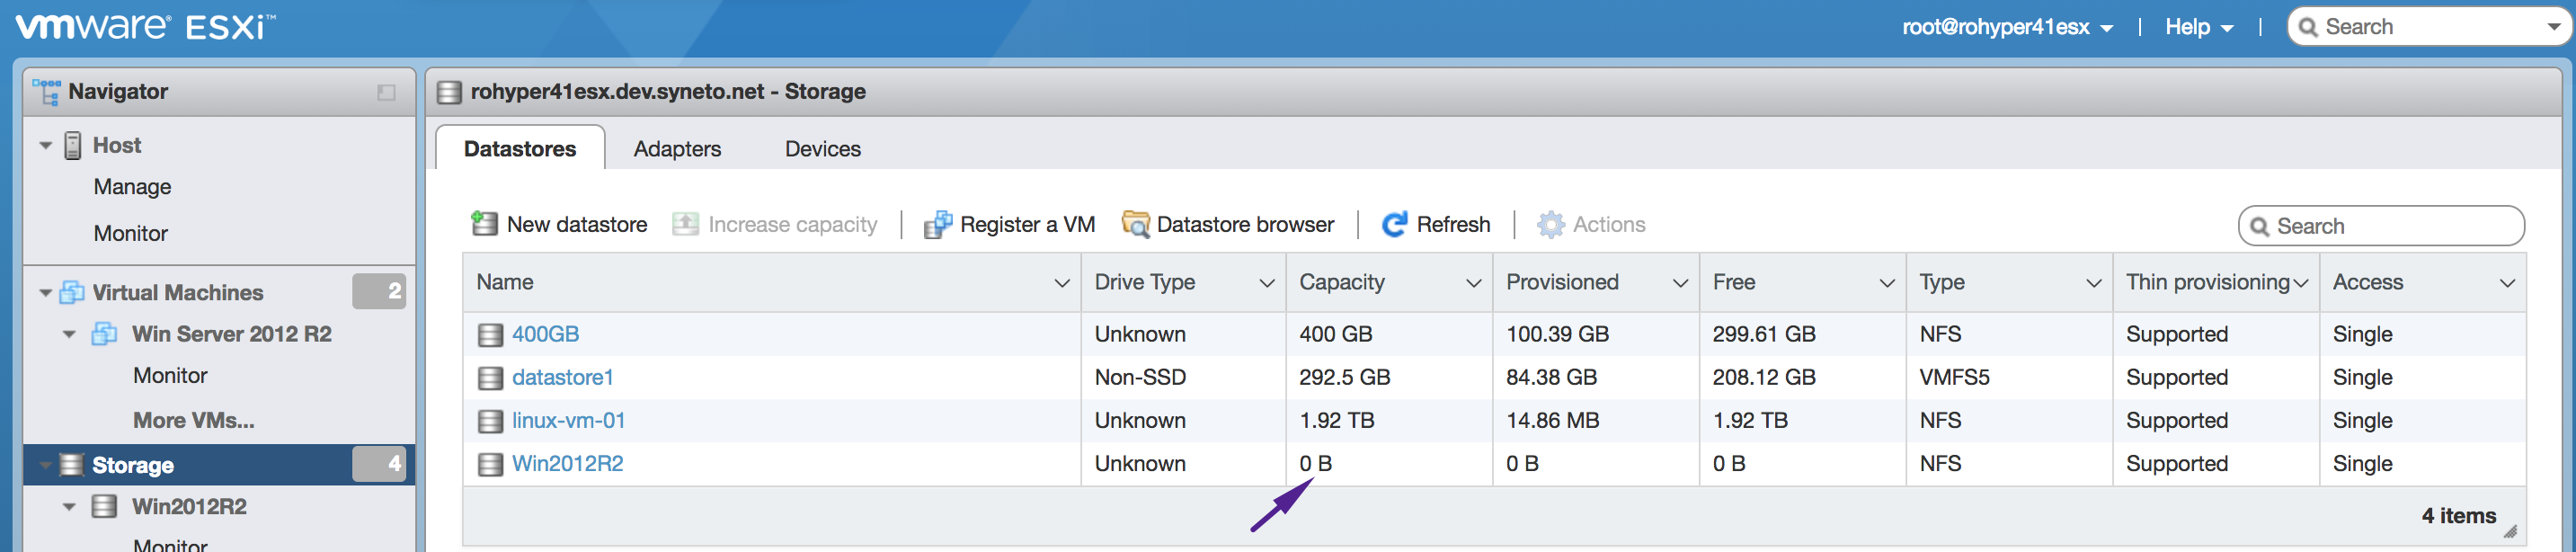
Task: Open the Drive Type column dropdown arrow
Action: click(x=1267, y=283)
